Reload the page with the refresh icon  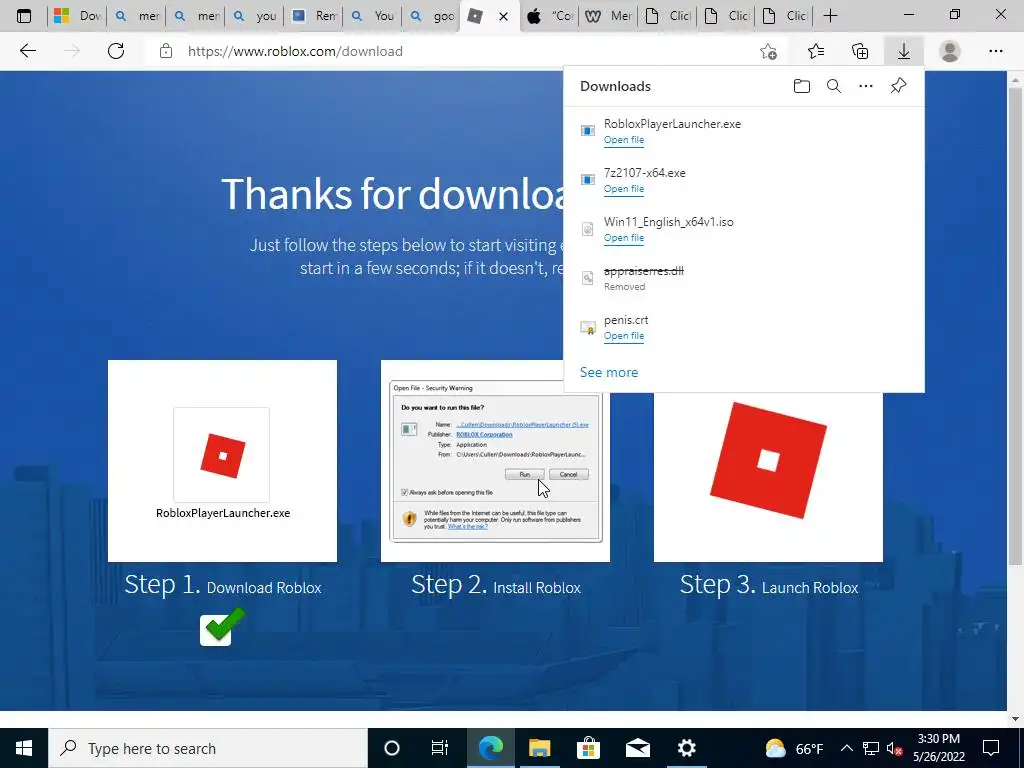(x=116, y=51)
